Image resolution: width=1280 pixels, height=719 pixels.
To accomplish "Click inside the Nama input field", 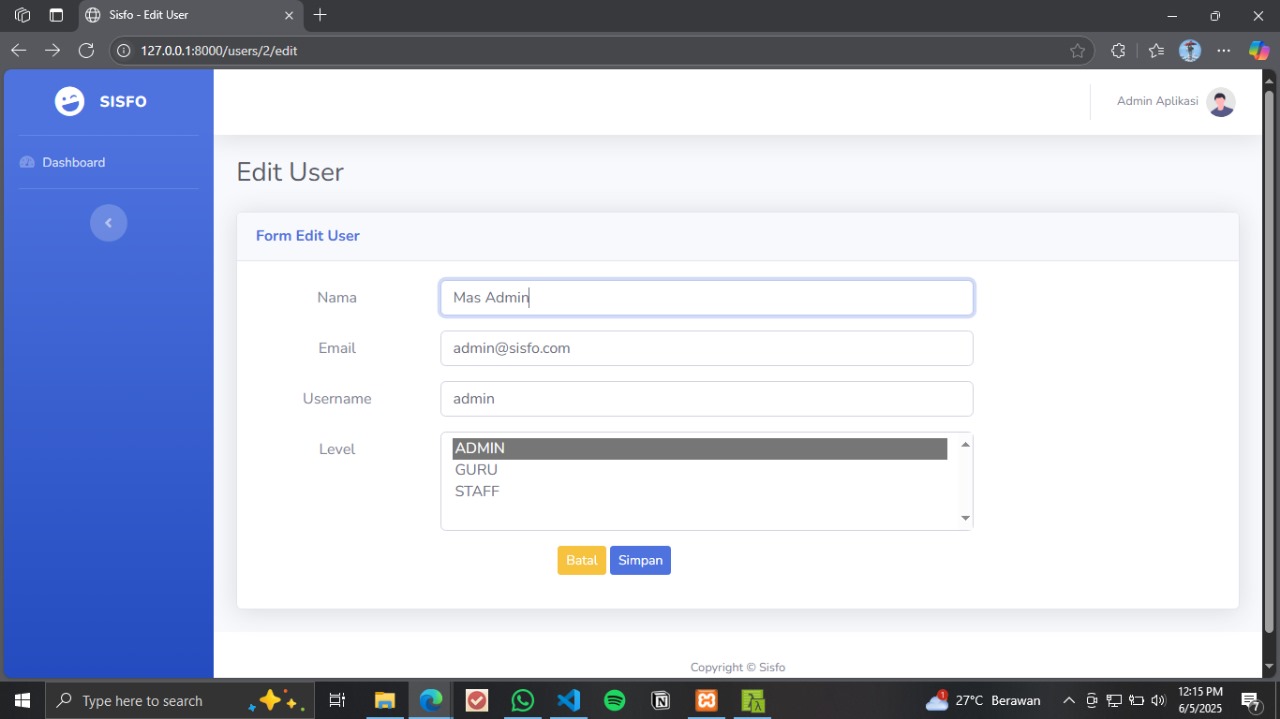I will 706,298.
